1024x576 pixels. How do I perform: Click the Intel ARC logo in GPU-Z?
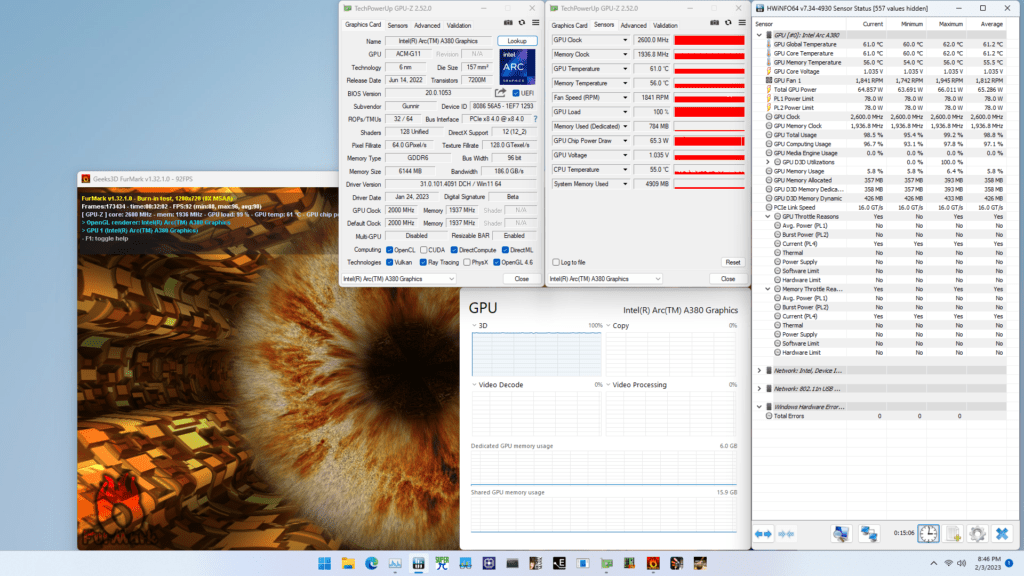pos(517,67)
